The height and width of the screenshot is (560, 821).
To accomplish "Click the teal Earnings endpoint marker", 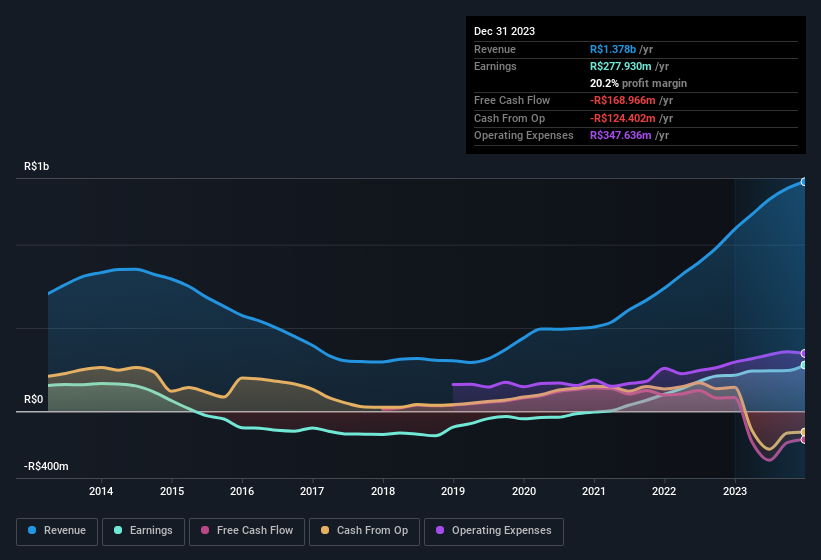I will [x=804, y=365].
